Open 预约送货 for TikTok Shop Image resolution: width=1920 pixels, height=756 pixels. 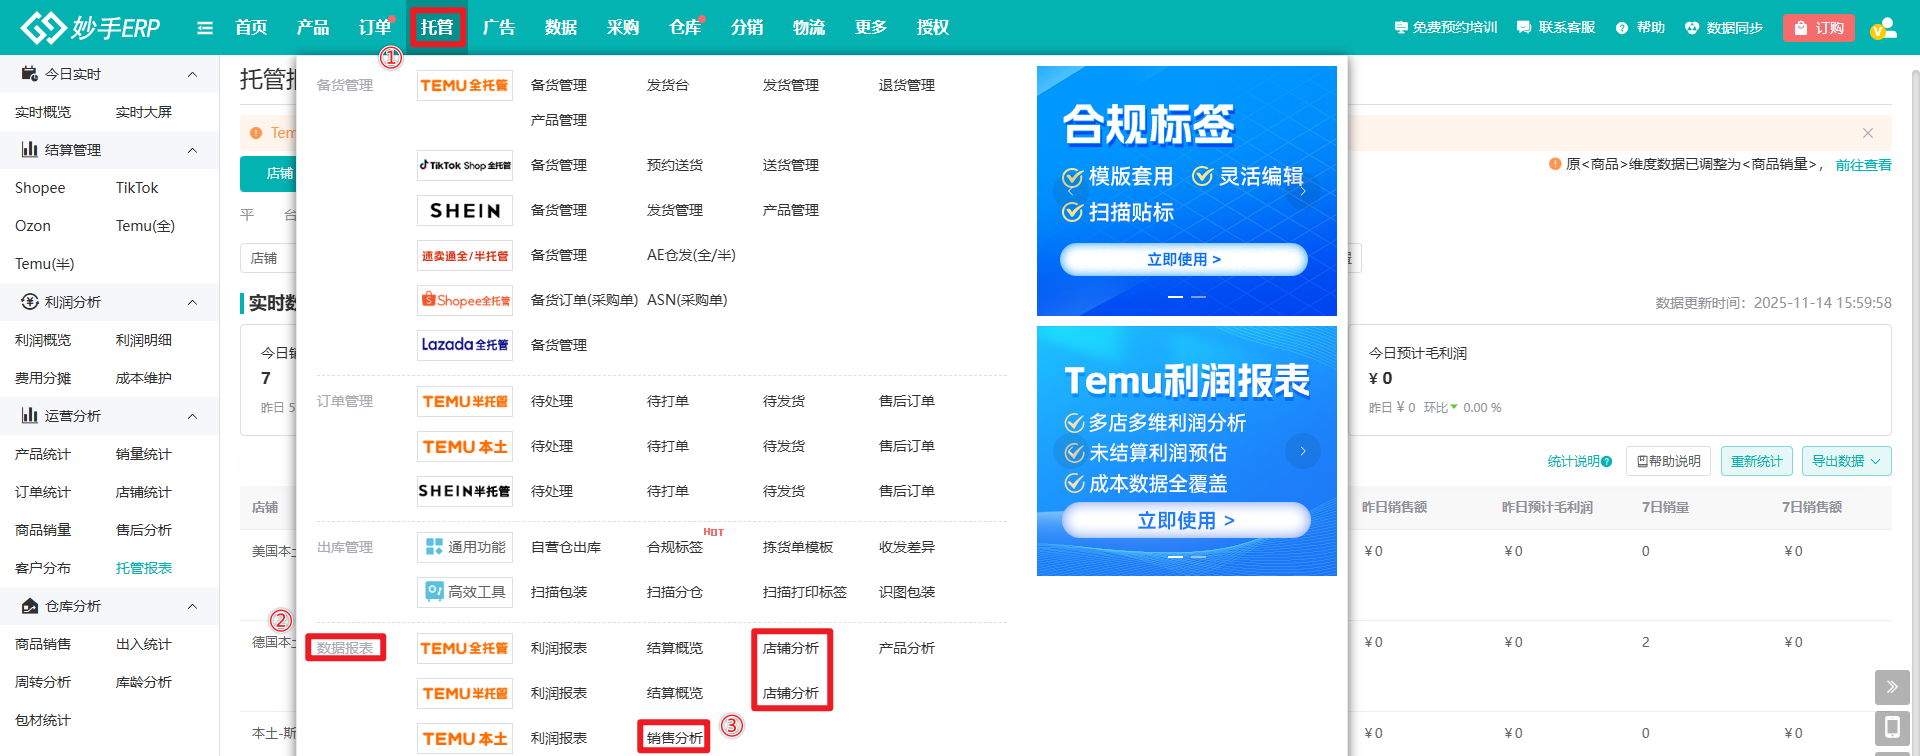[x=675, y=165]
